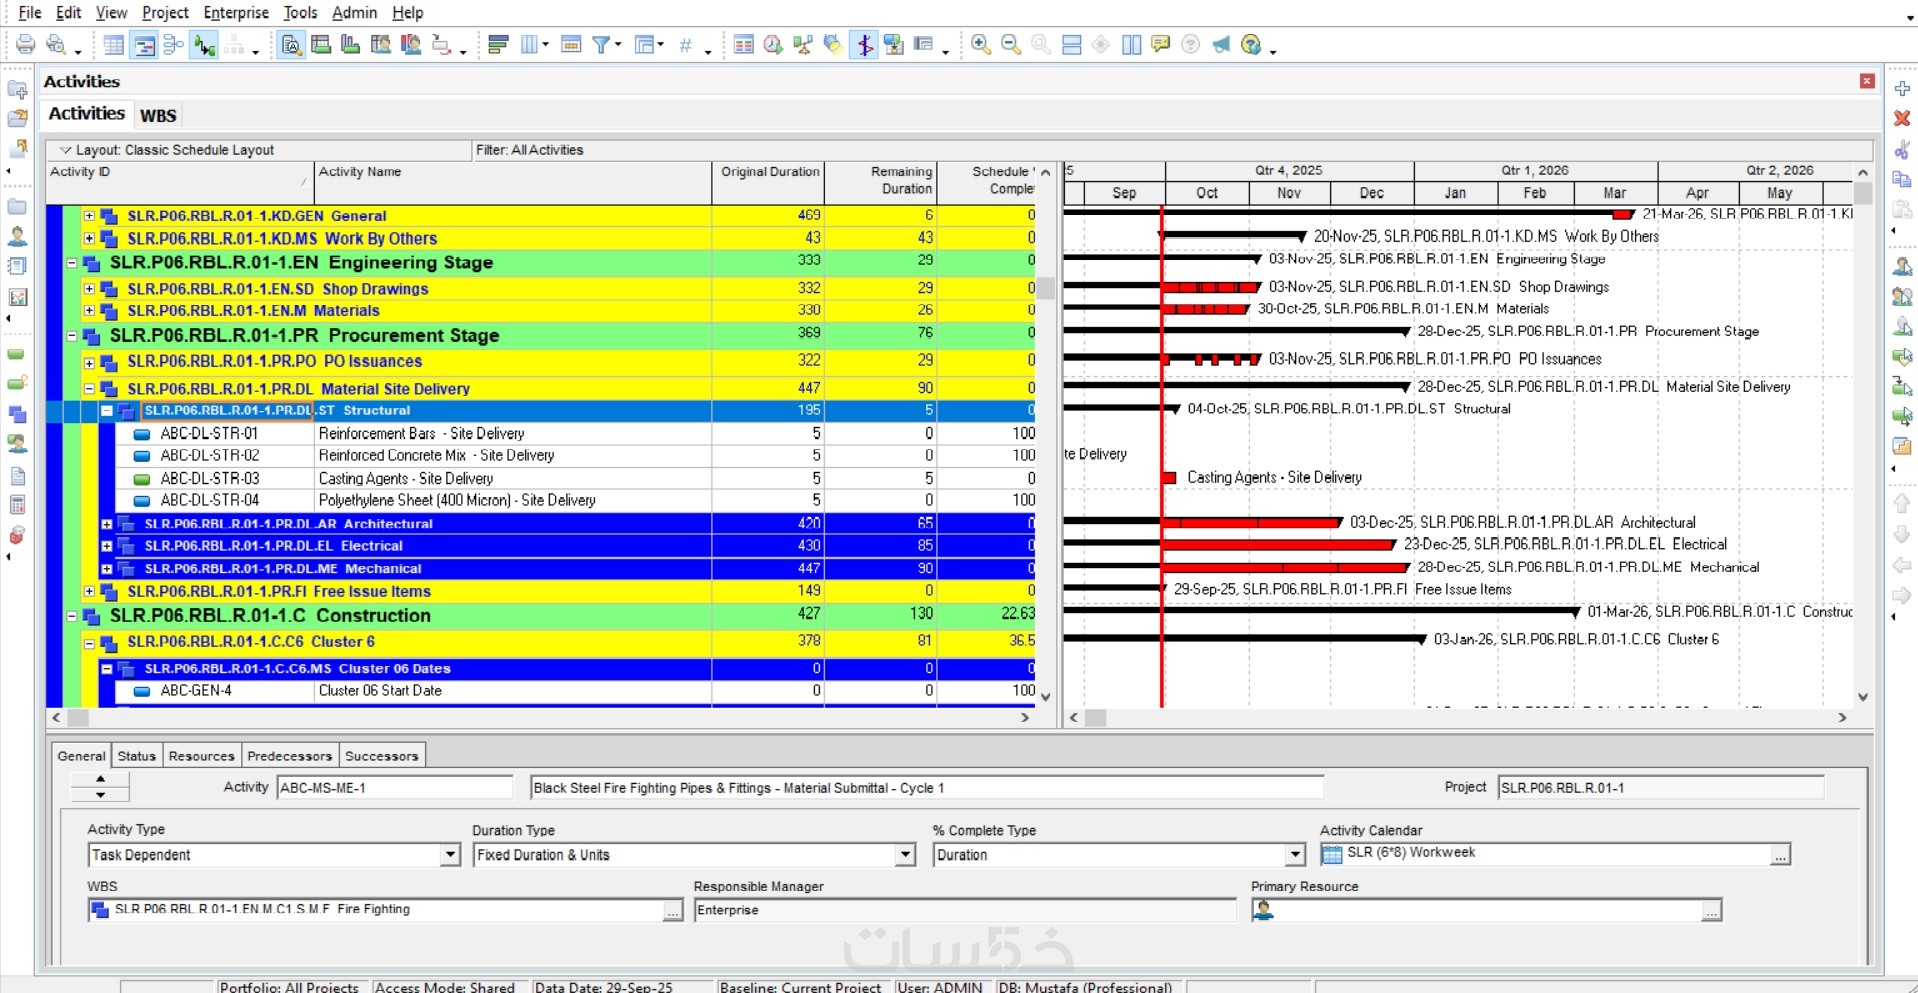Open the Schedule clock icon

(x=773, y=45)
